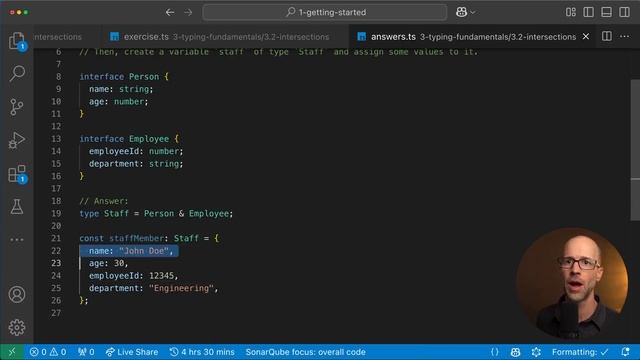Image resolution: width=640 pixels, height=360 pixels.
Task: Show additional views ellipsis in activity bar
Action: tap(17, 240)
